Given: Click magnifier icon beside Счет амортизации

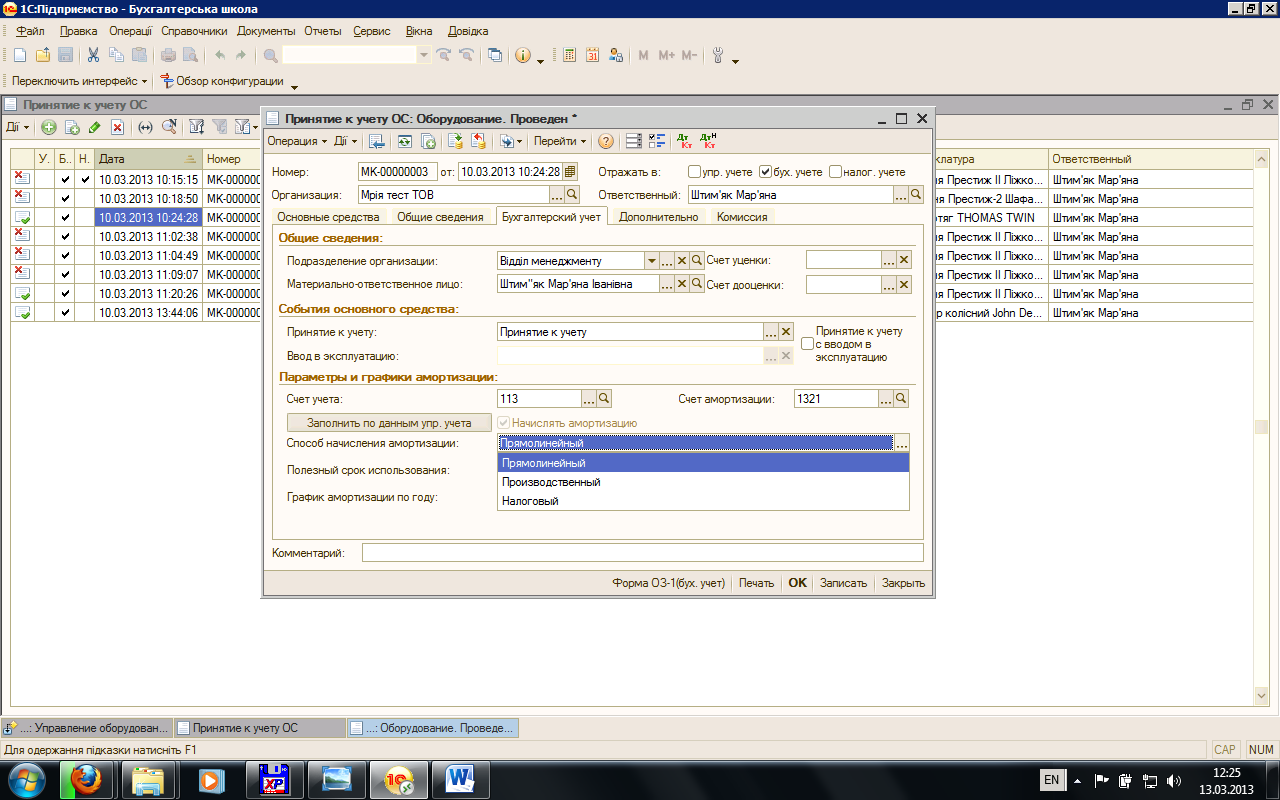Looking at the screenshot, I should pos(902,399).
